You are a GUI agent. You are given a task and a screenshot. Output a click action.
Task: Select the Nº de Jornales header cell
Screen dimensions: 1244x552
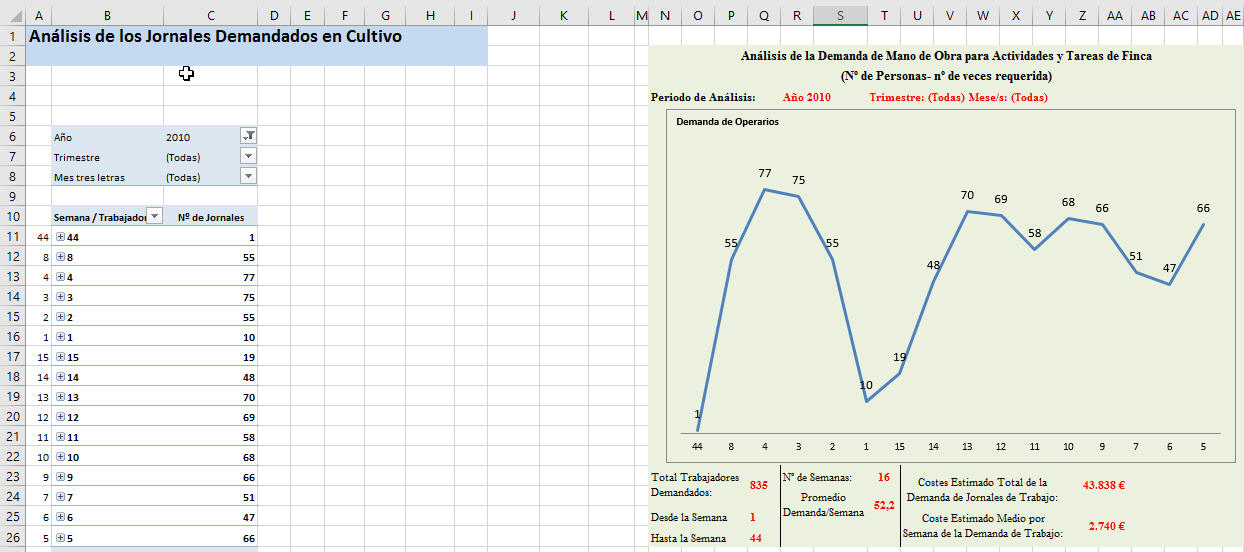coord(210,216)
